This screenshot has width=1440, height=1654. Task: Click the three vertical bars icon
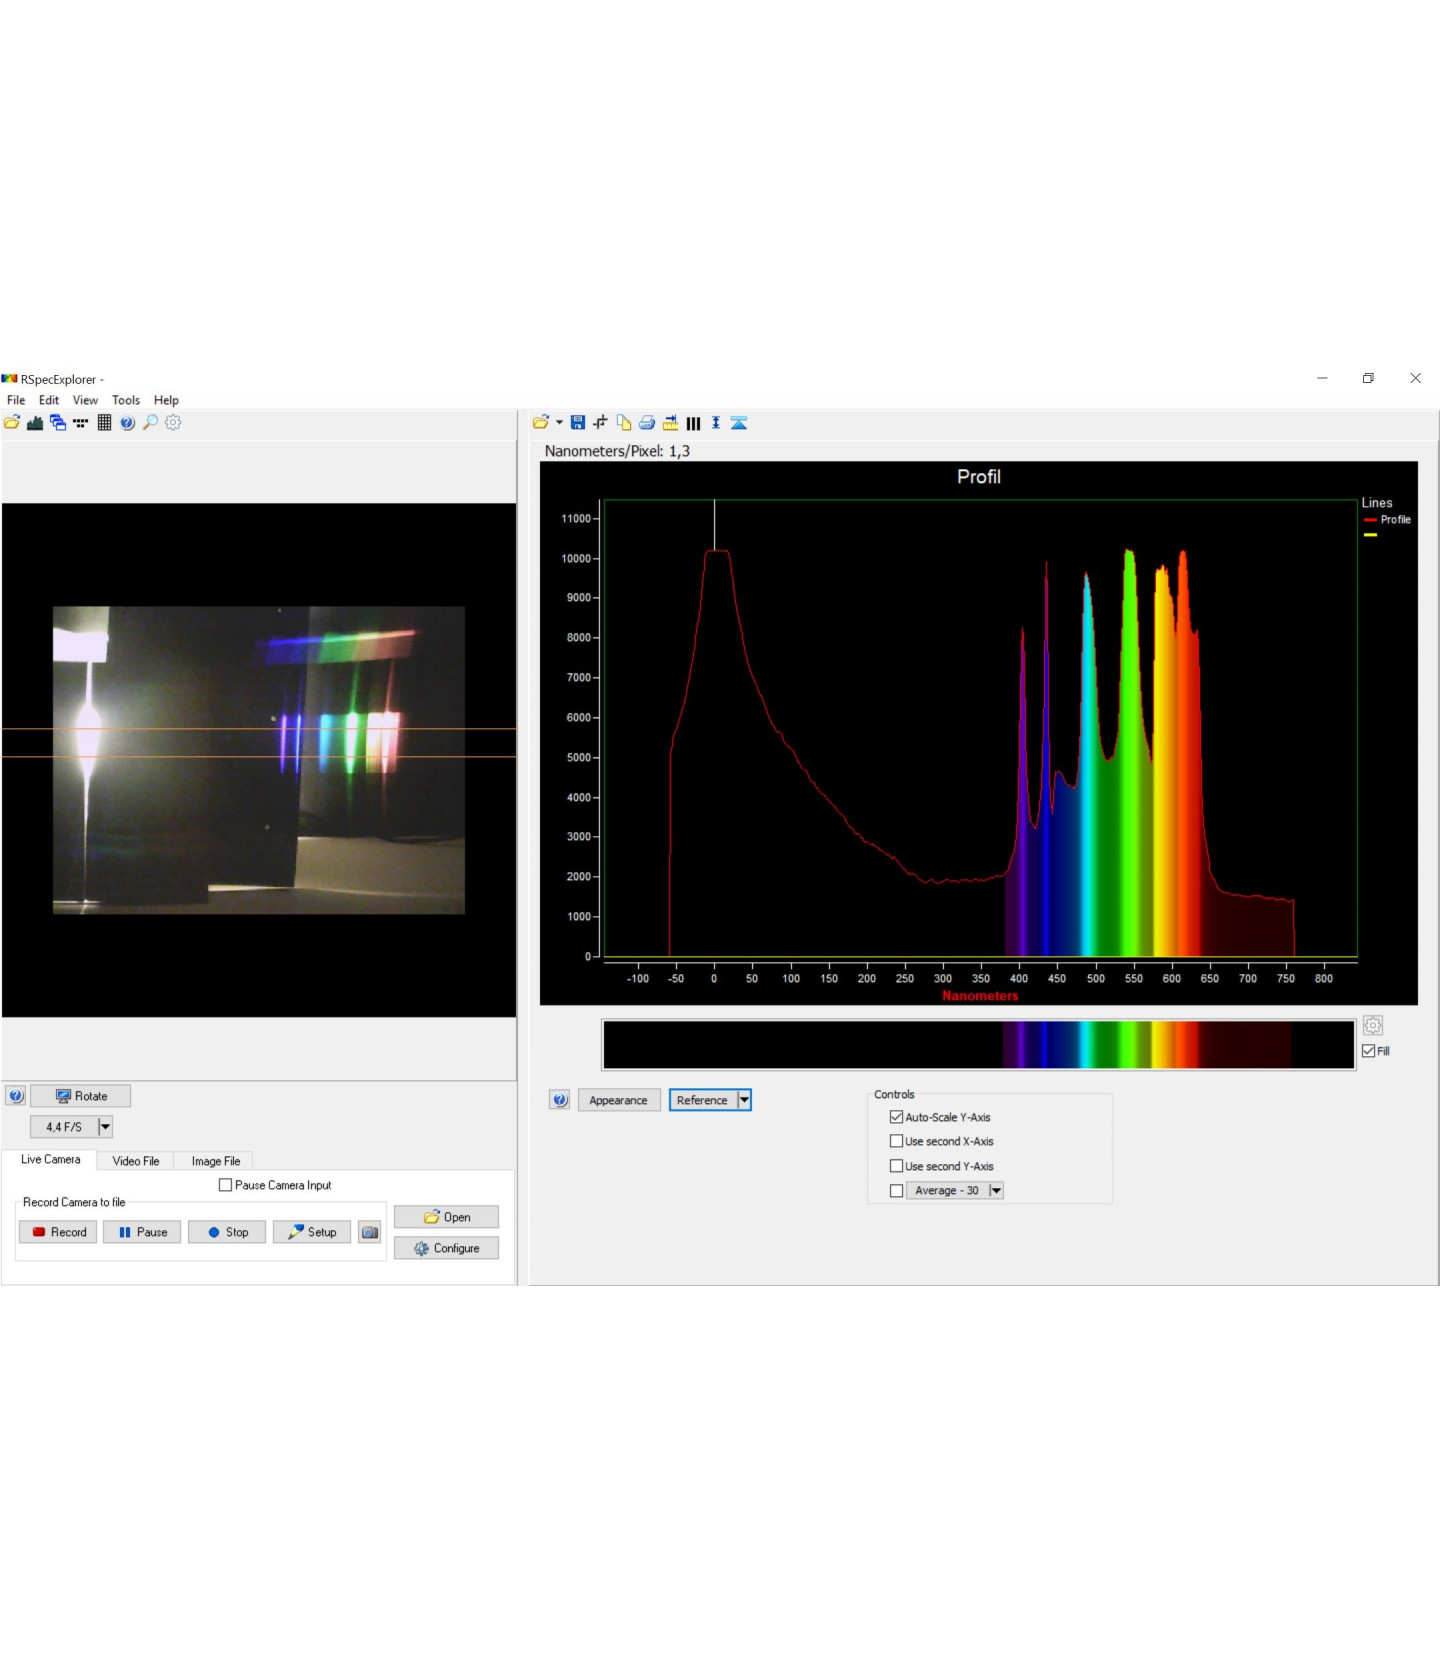click(x=693, y=423)
